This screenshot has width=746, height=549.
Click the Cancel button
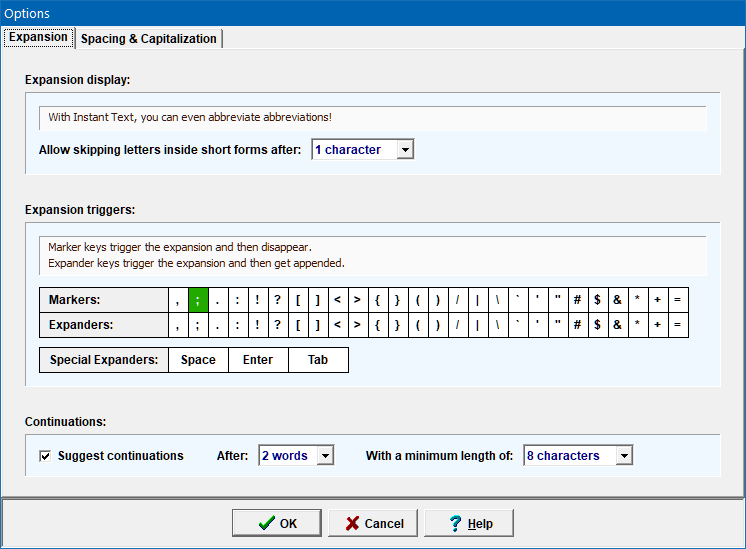[373, 523]
